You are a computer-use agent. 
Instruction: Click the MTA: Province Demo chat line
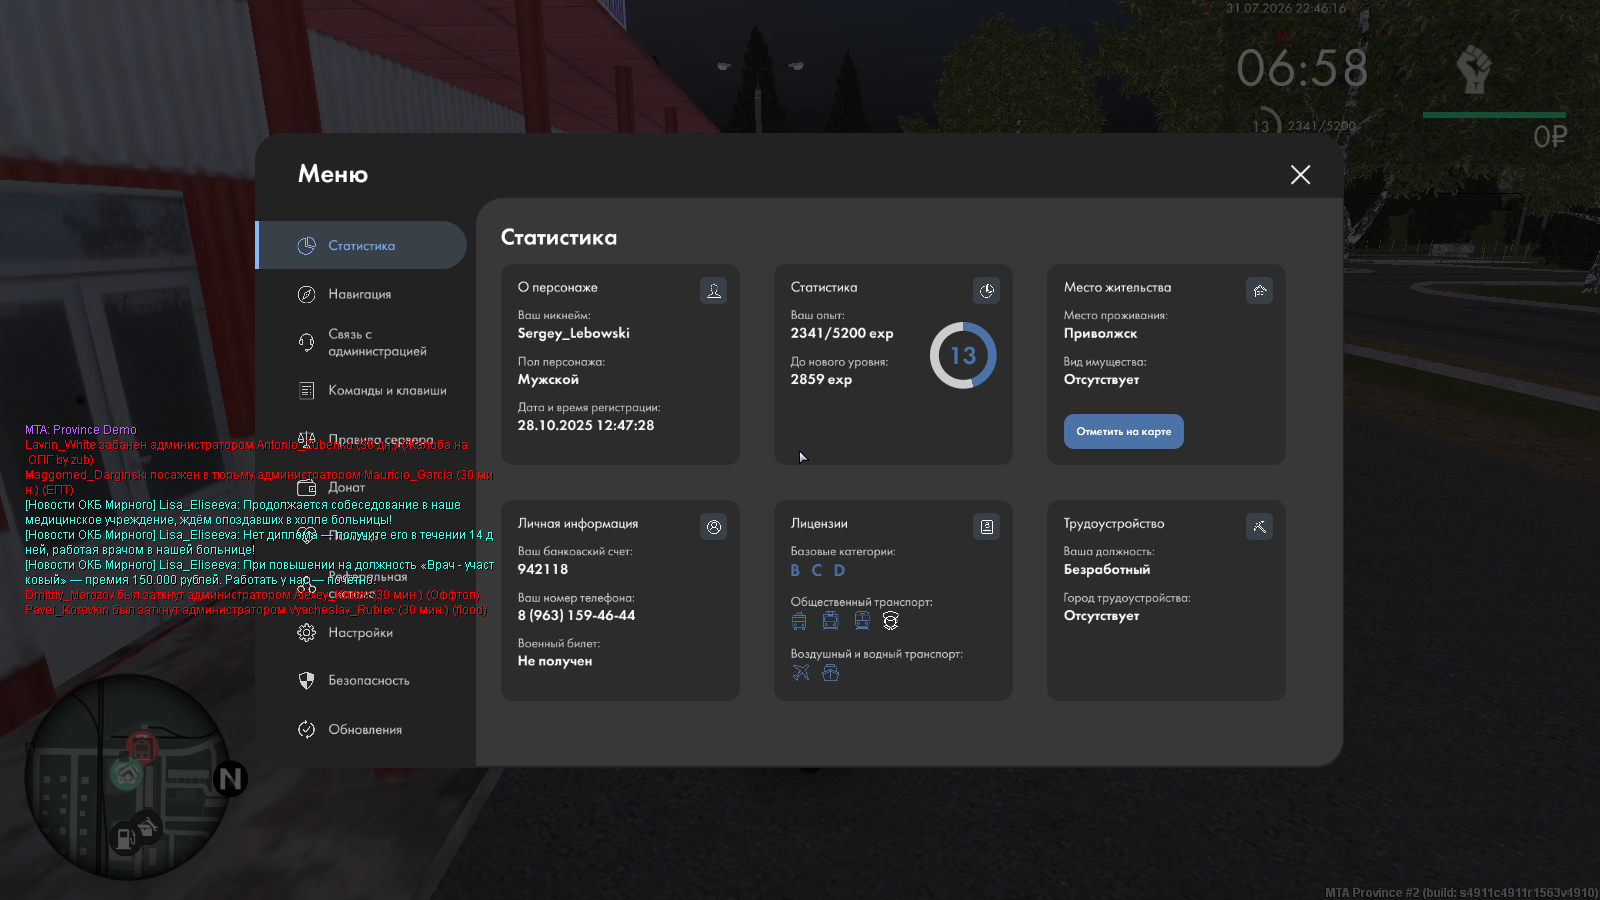tap(81, 430)
